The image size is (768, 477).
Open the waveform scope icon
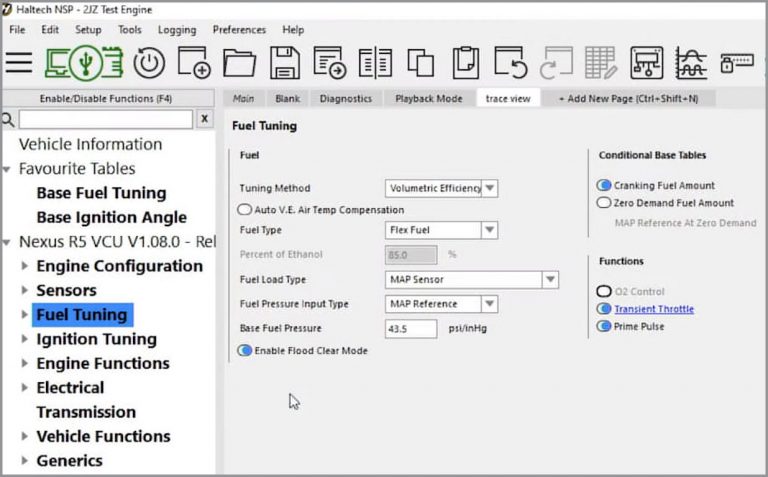coord(691,62)
